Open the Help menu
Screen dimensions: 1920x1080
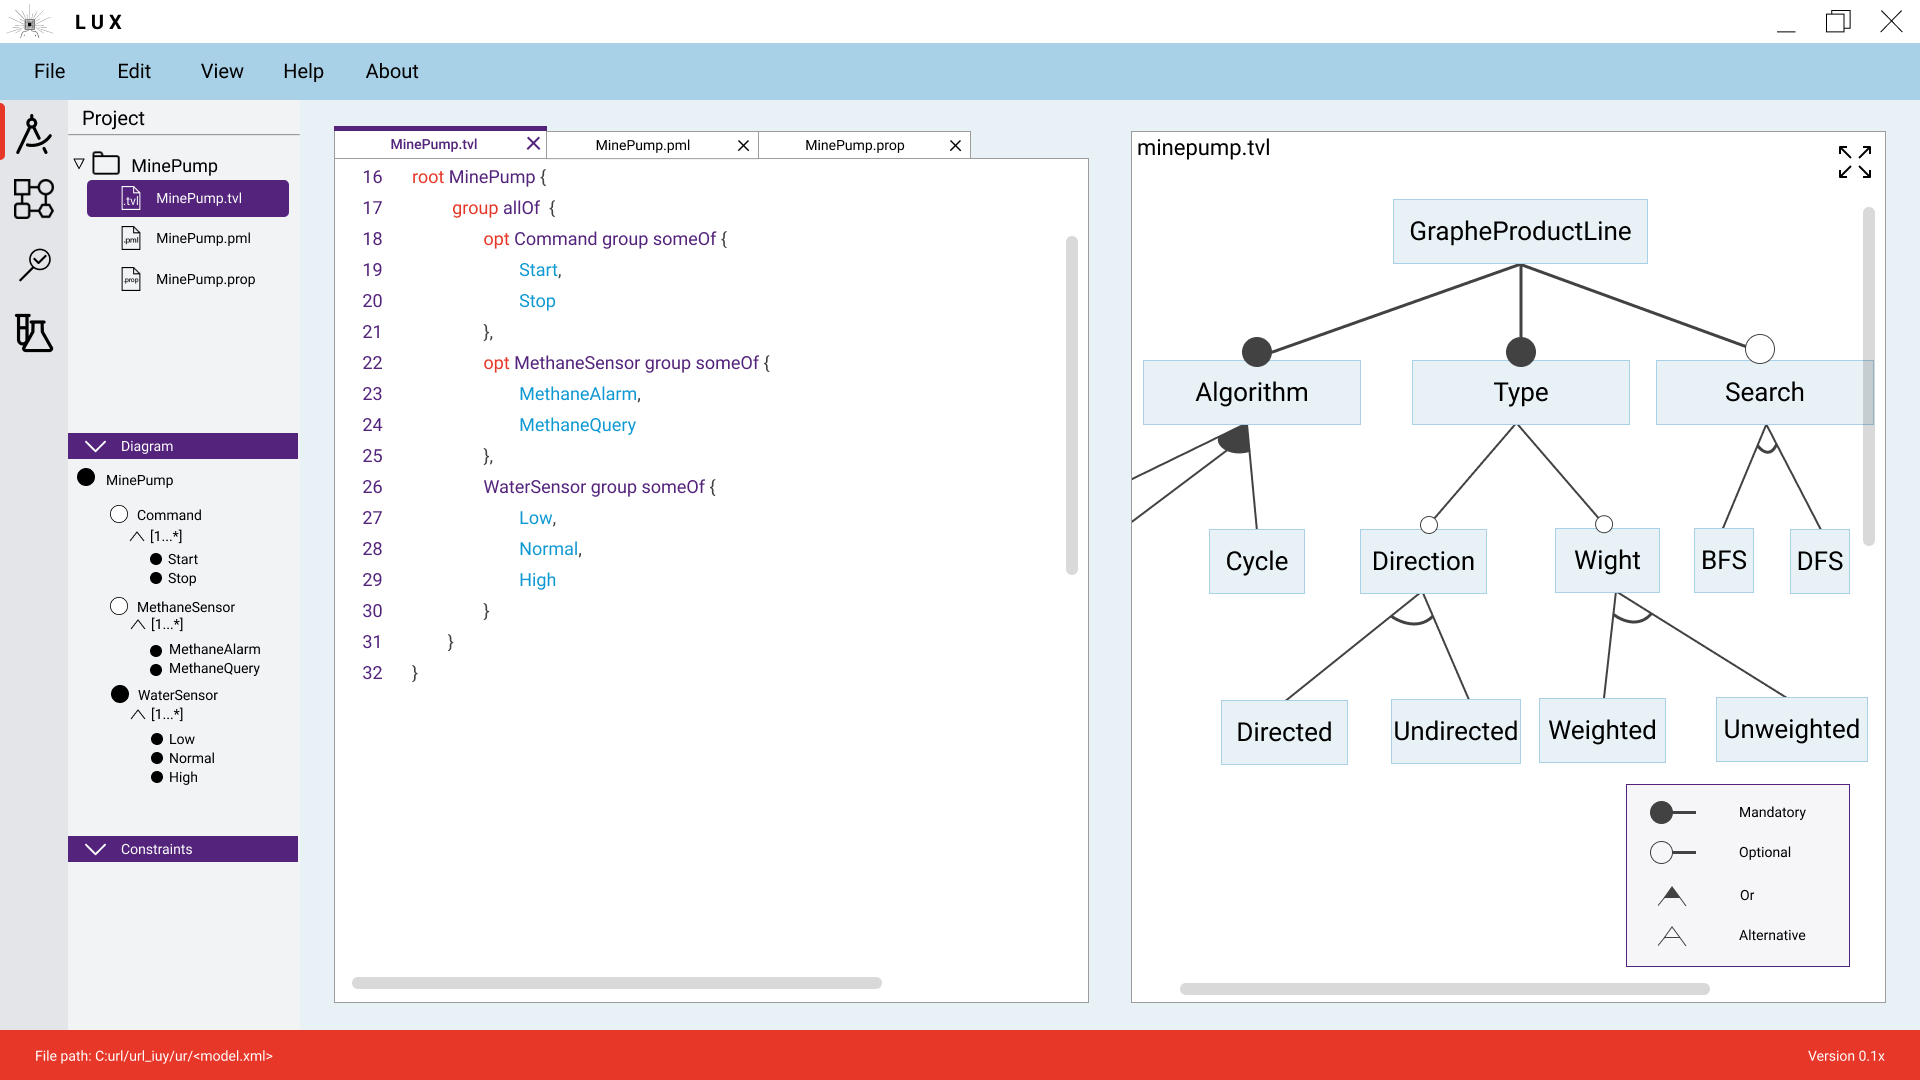coord(301,71)
